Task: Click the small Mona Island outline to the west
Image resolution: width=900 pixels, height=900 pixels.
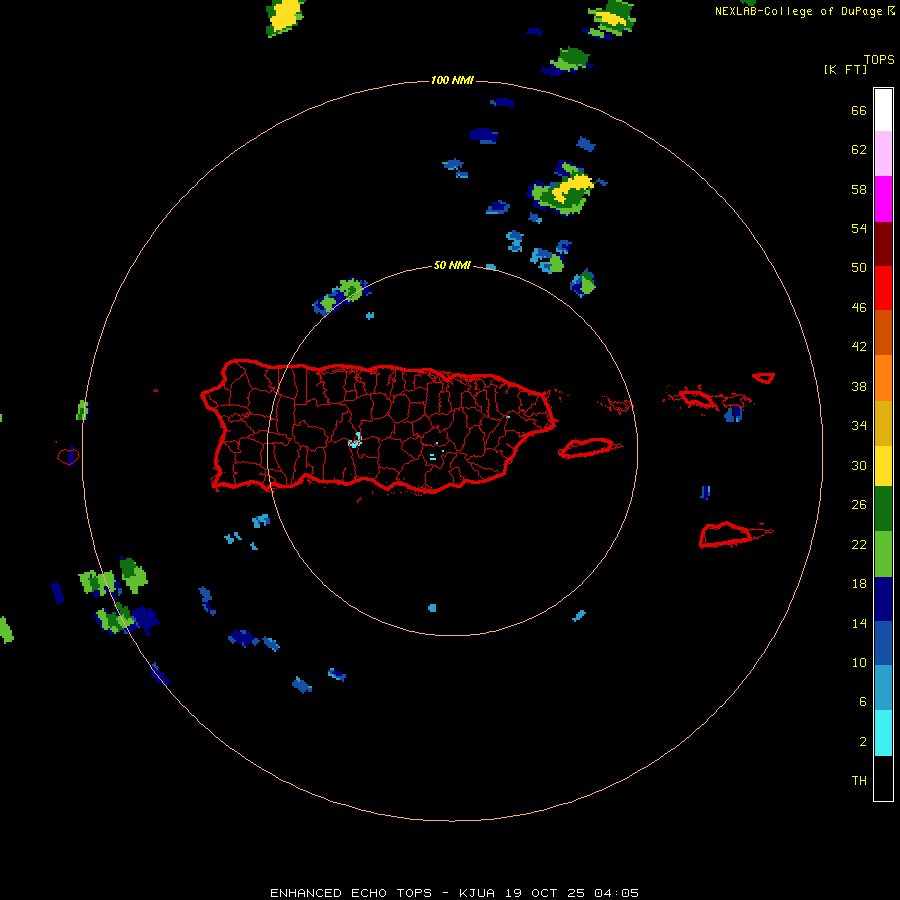Action: point(68,456)
